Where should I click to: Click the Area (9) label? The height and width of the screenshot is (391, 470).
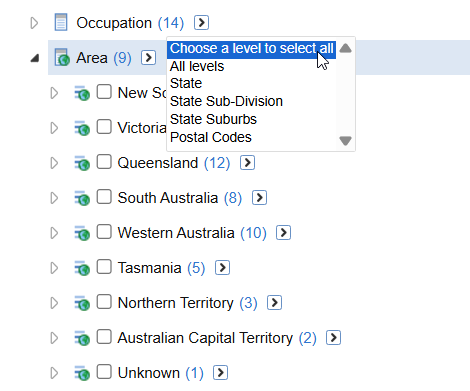pyautogui.click(x=104, y=58)
